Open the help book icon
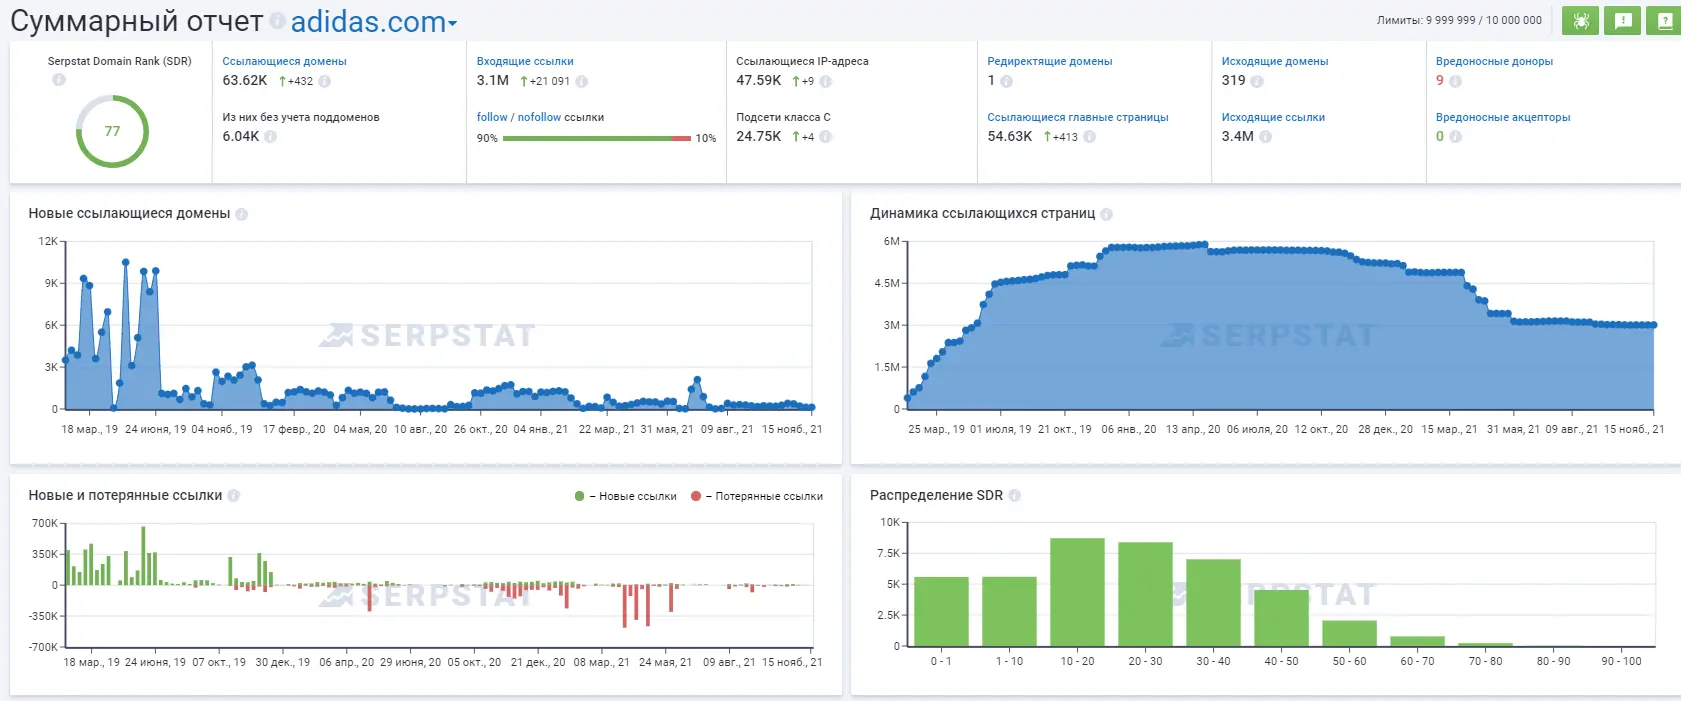 [x=1664, y=21]
